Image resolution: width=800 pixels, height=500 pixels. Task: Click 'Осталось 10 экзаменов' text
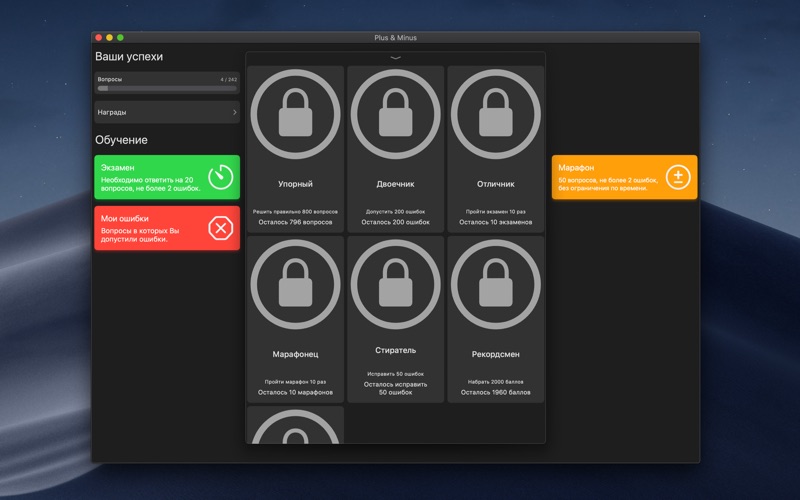(495, 222)
